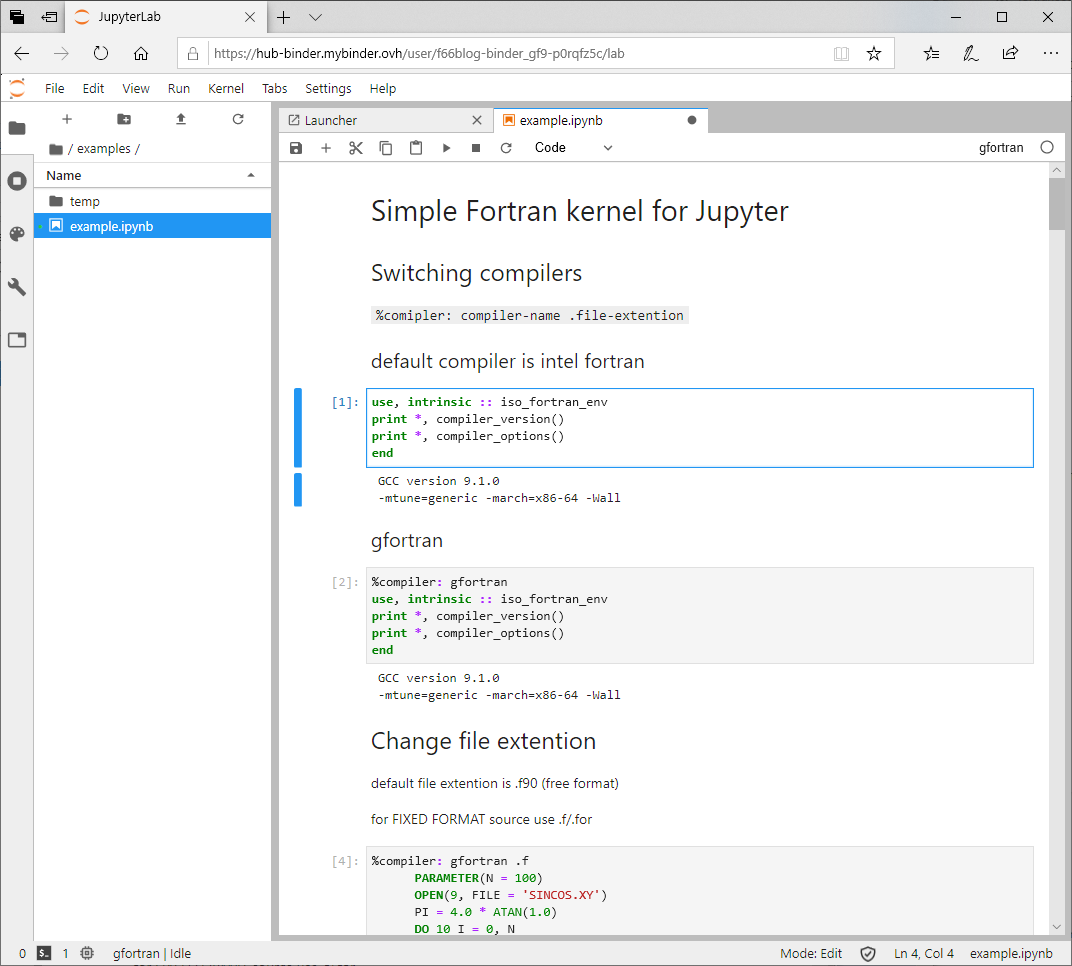
Task: Open the browser tab list chevron
Action: (315, 17)
